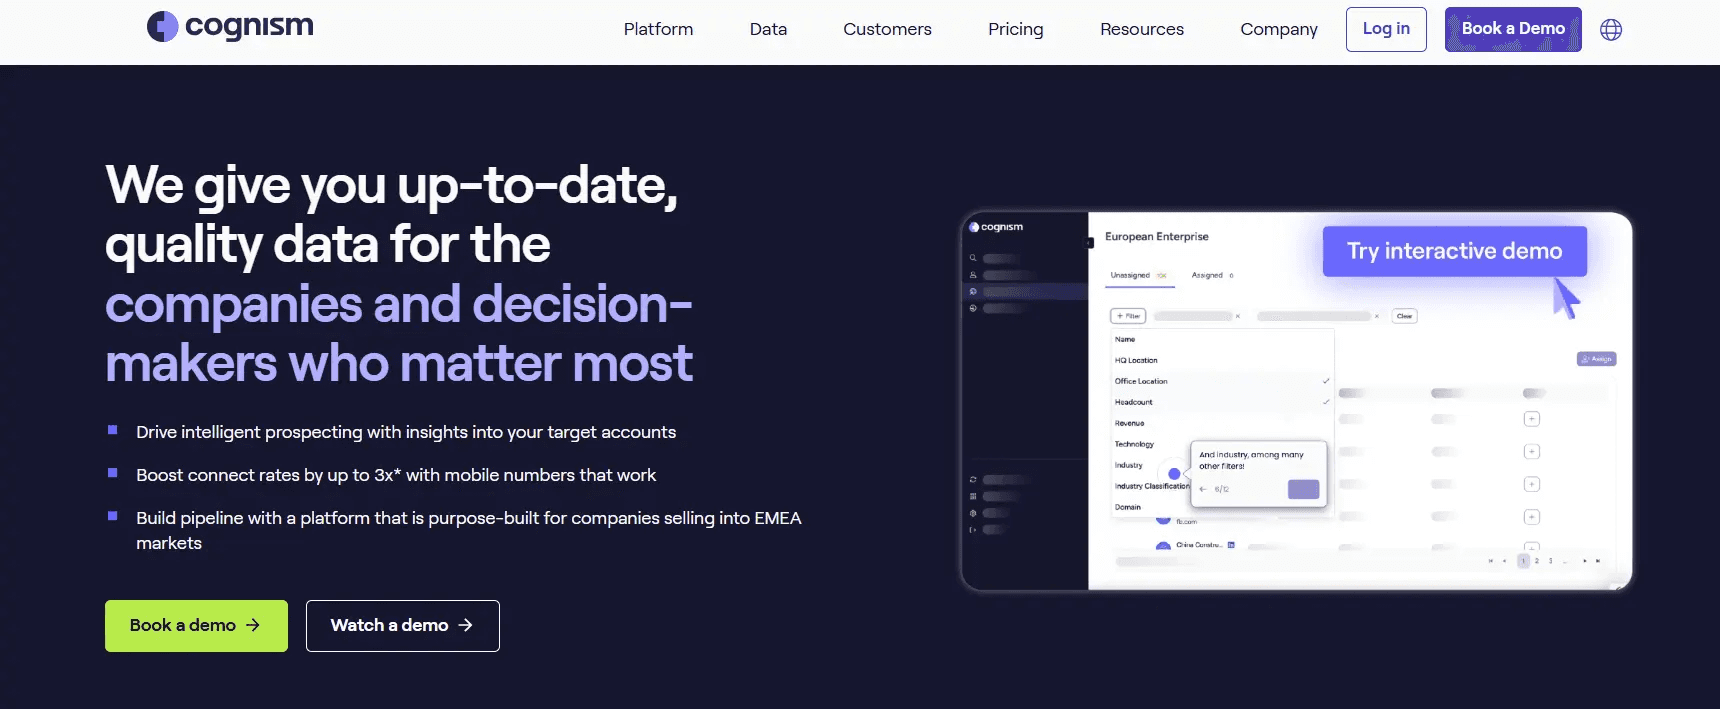
Task: Click the green Book a demo button
Action: [x=196, y=626]
